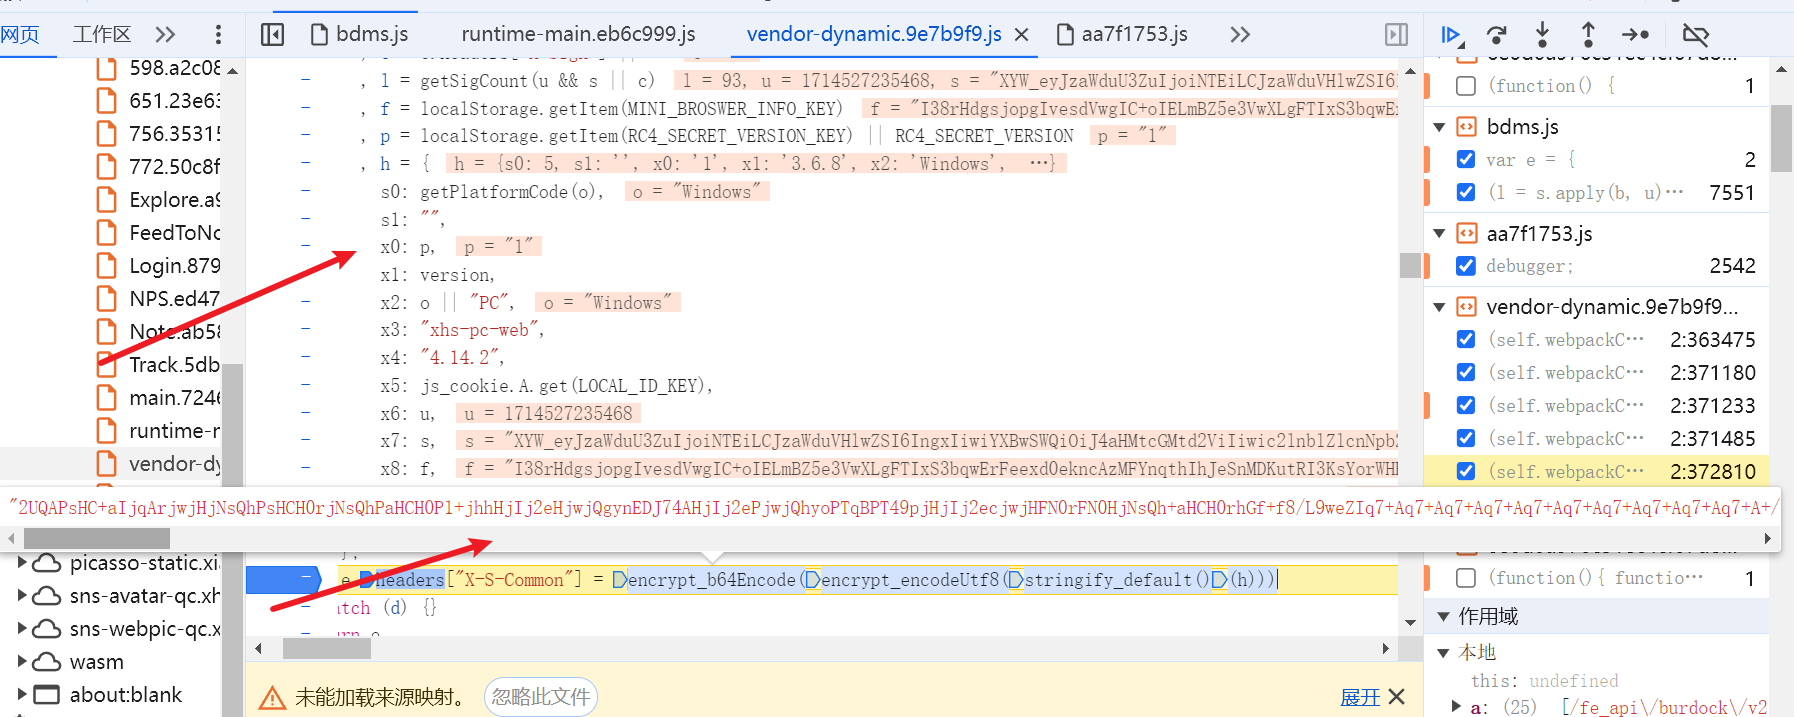Step over the next function call

tap(1497, 35)
